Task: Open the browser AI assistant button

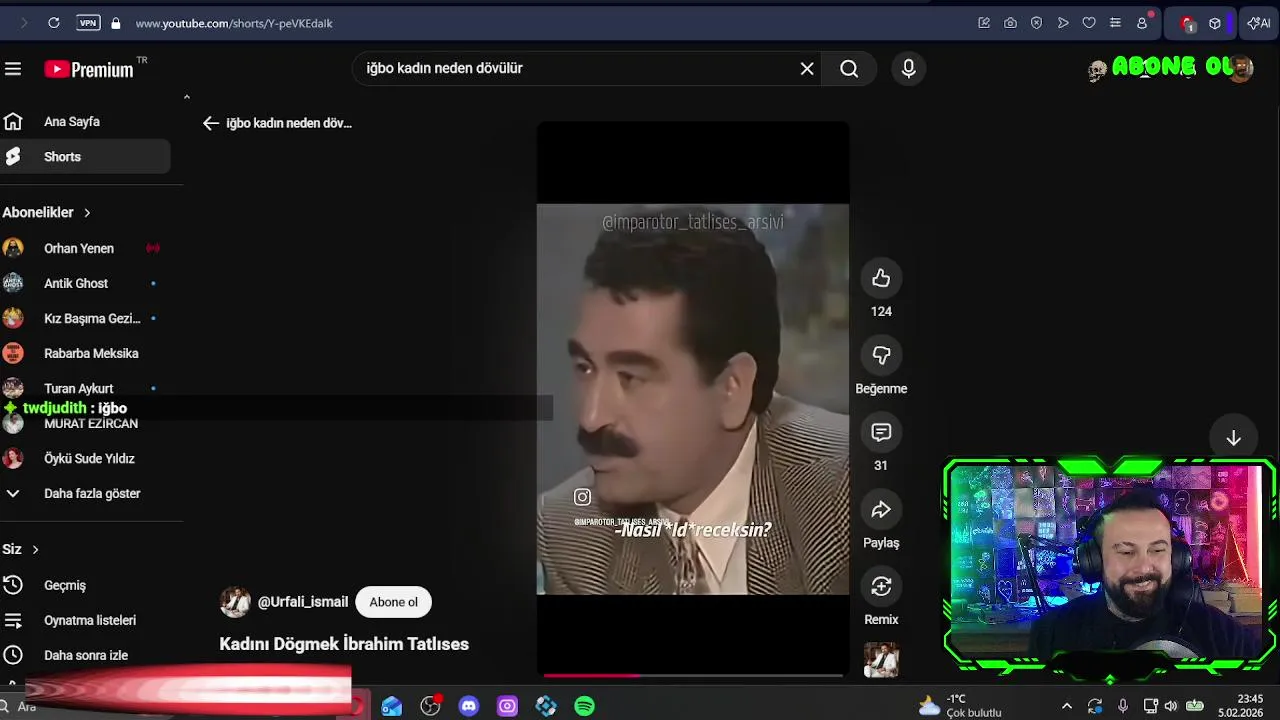Action: pyautogui.click(x=1258, y=23)
